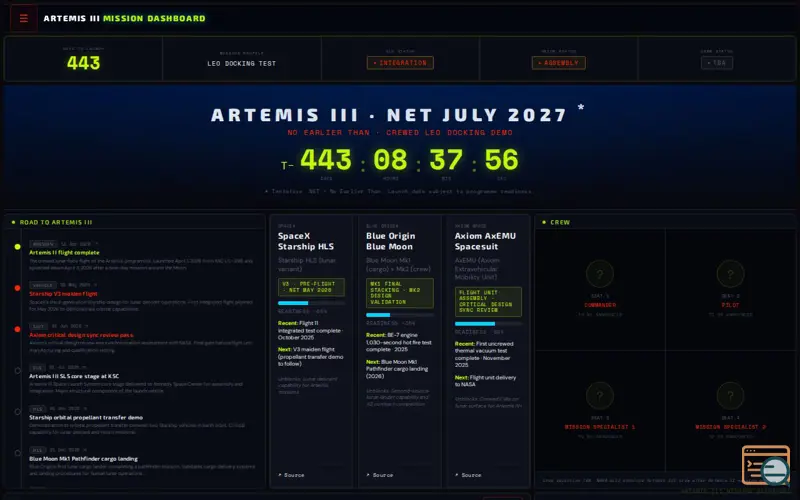This screenshot has width=800, height=500.
Task: Click the ARTEMIS III · NET JULY 2027 headline
Action: click(389, 115)
